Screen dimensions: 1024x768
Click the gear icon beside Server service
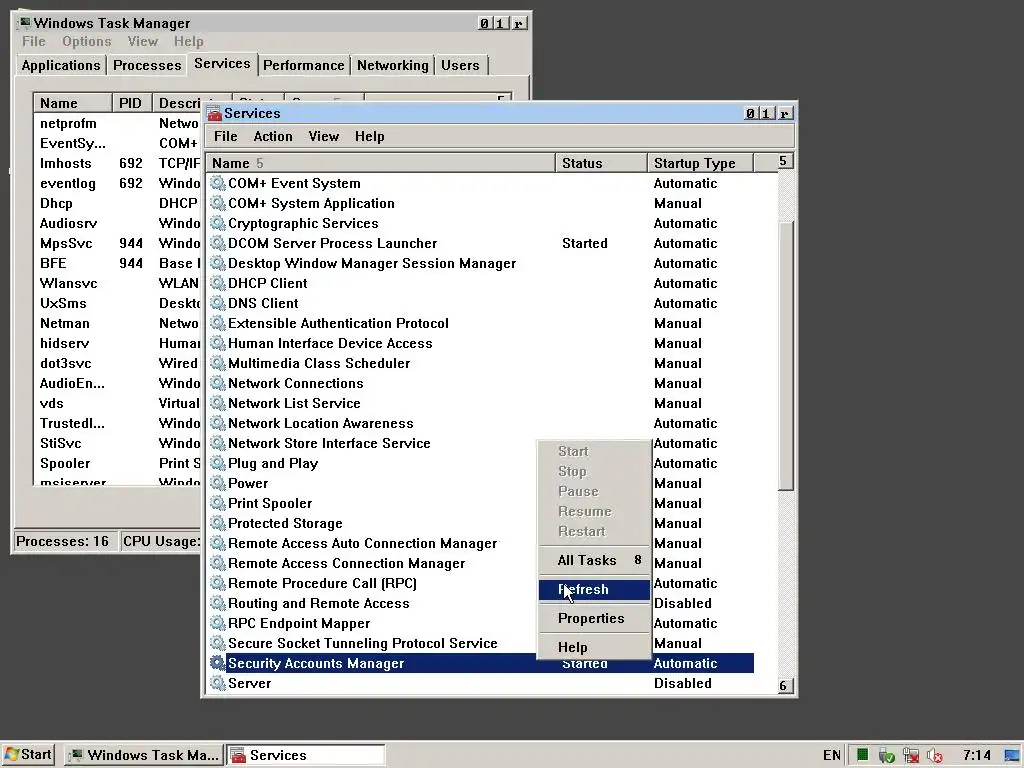tap(217, 683)
